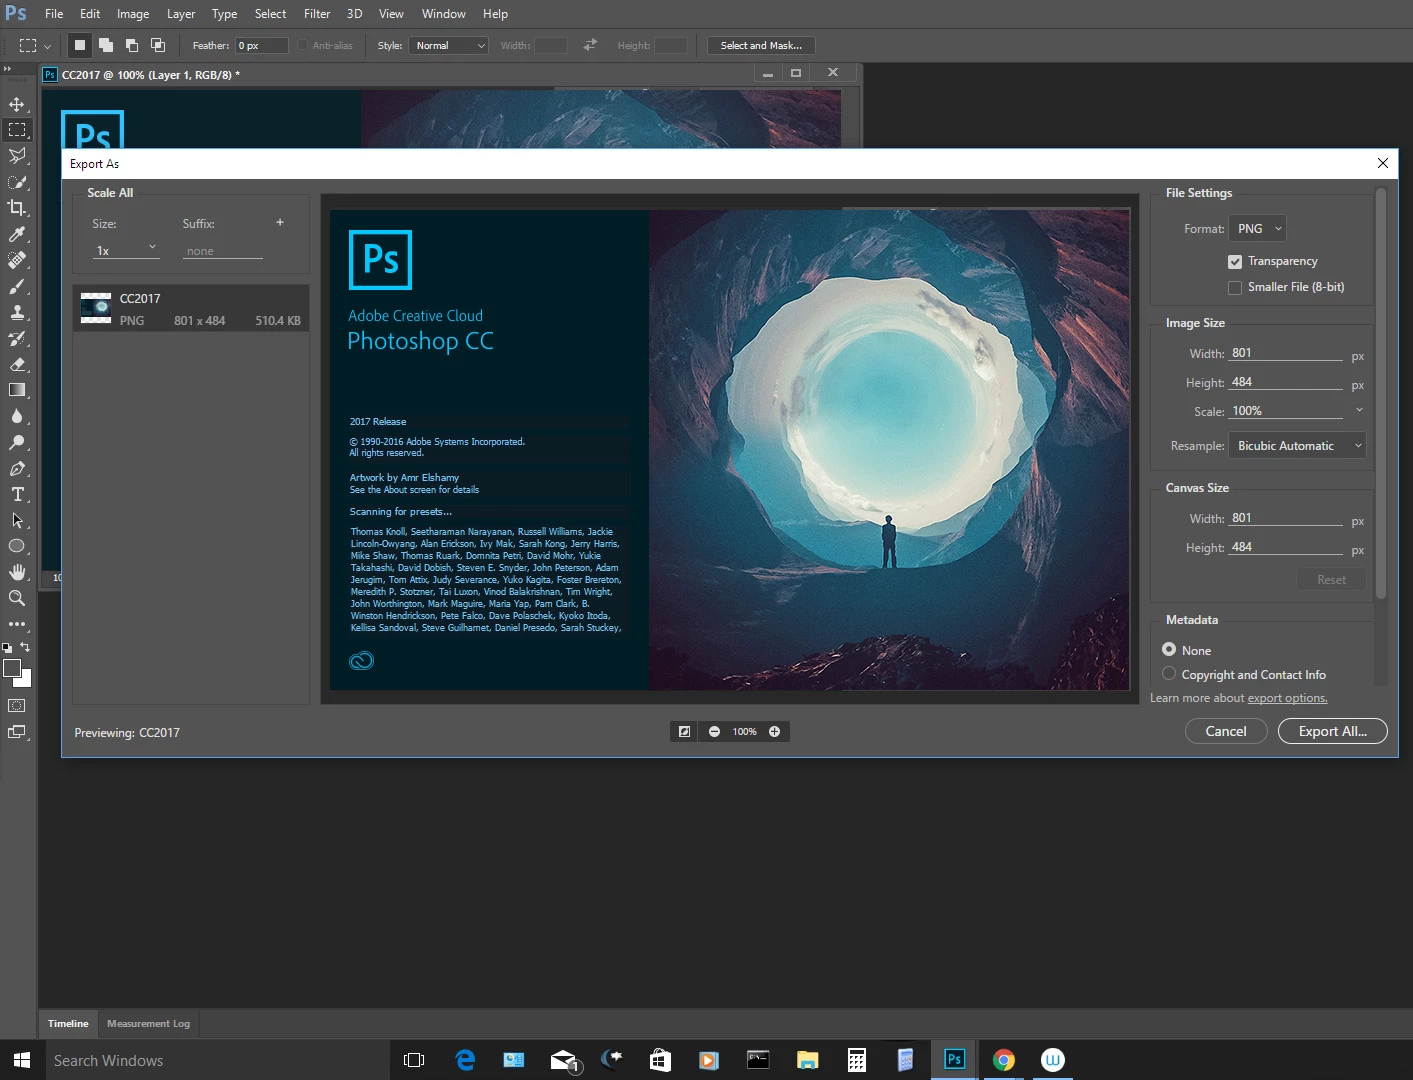Enable Smaller File (8-bit) checkbox

coord(1235,288)
